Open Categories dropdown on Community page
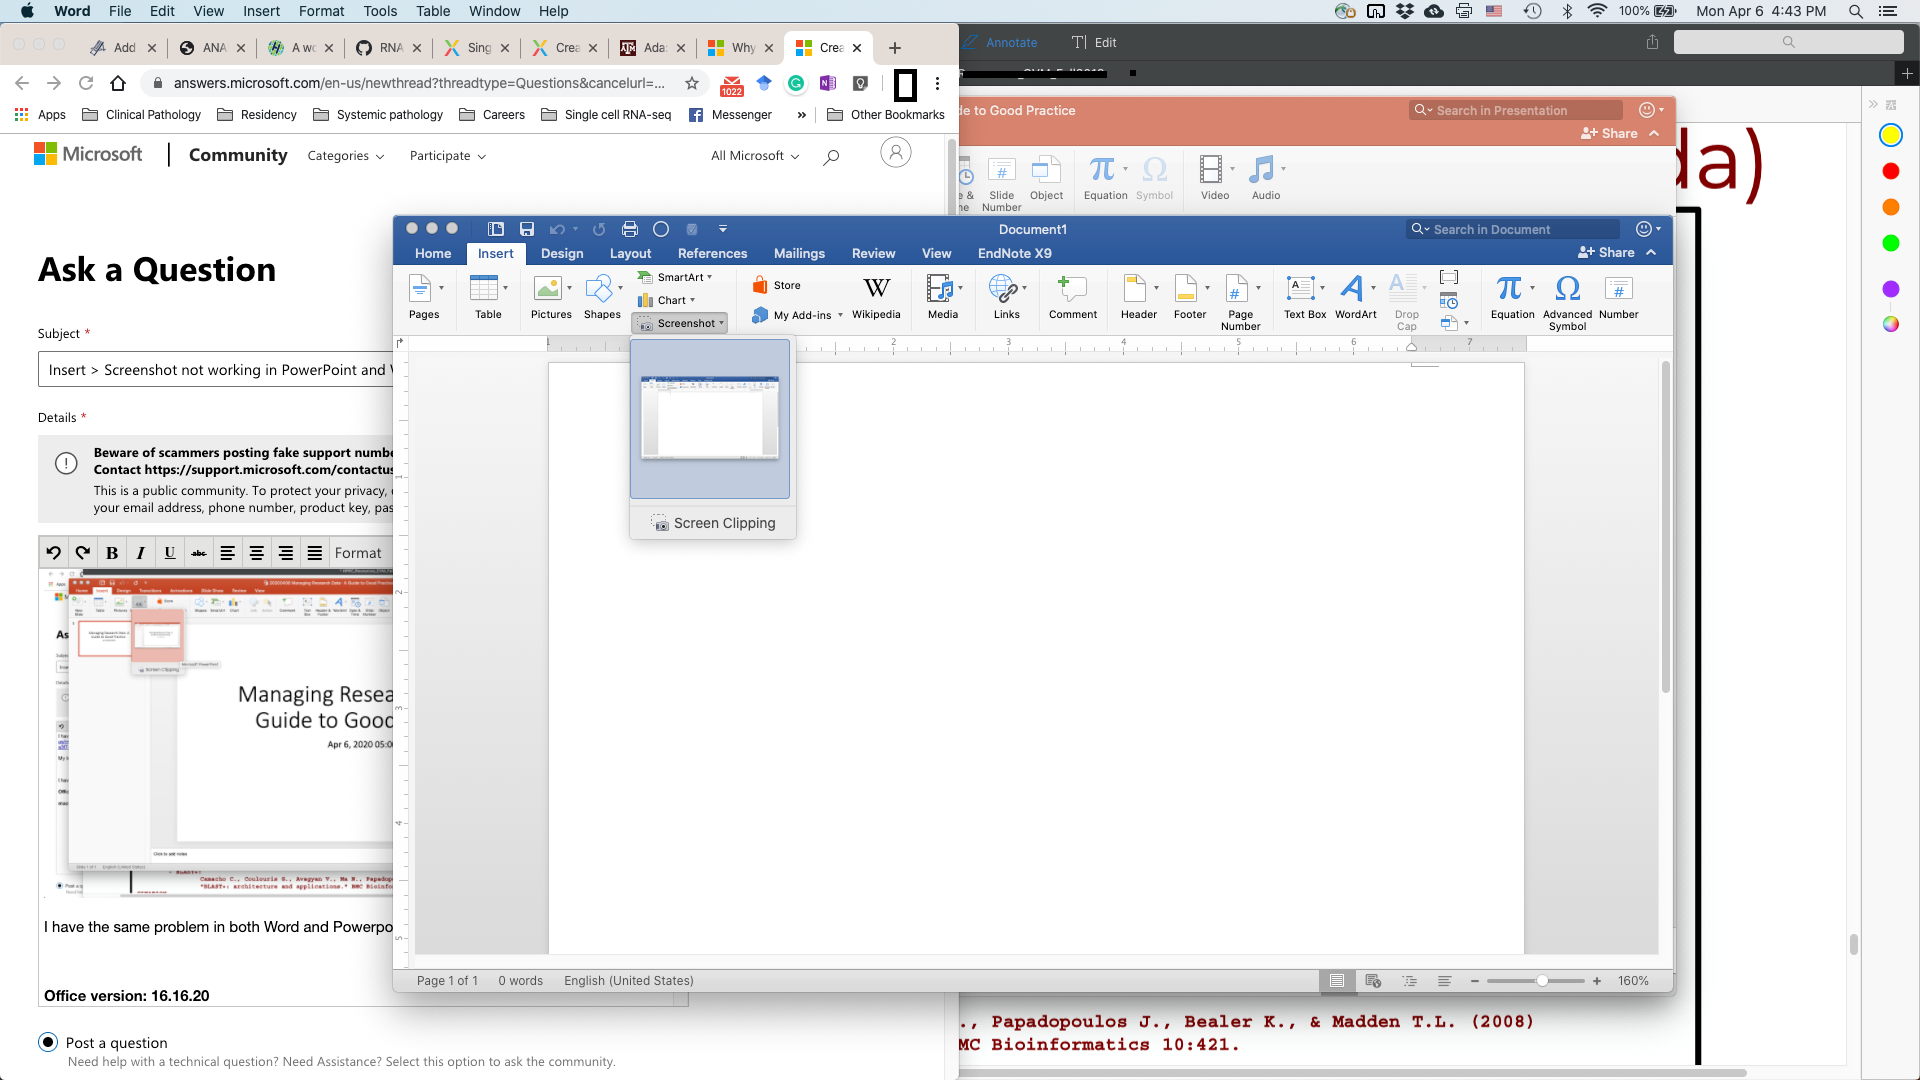The image size is (1920, 1080). point(346,156)
